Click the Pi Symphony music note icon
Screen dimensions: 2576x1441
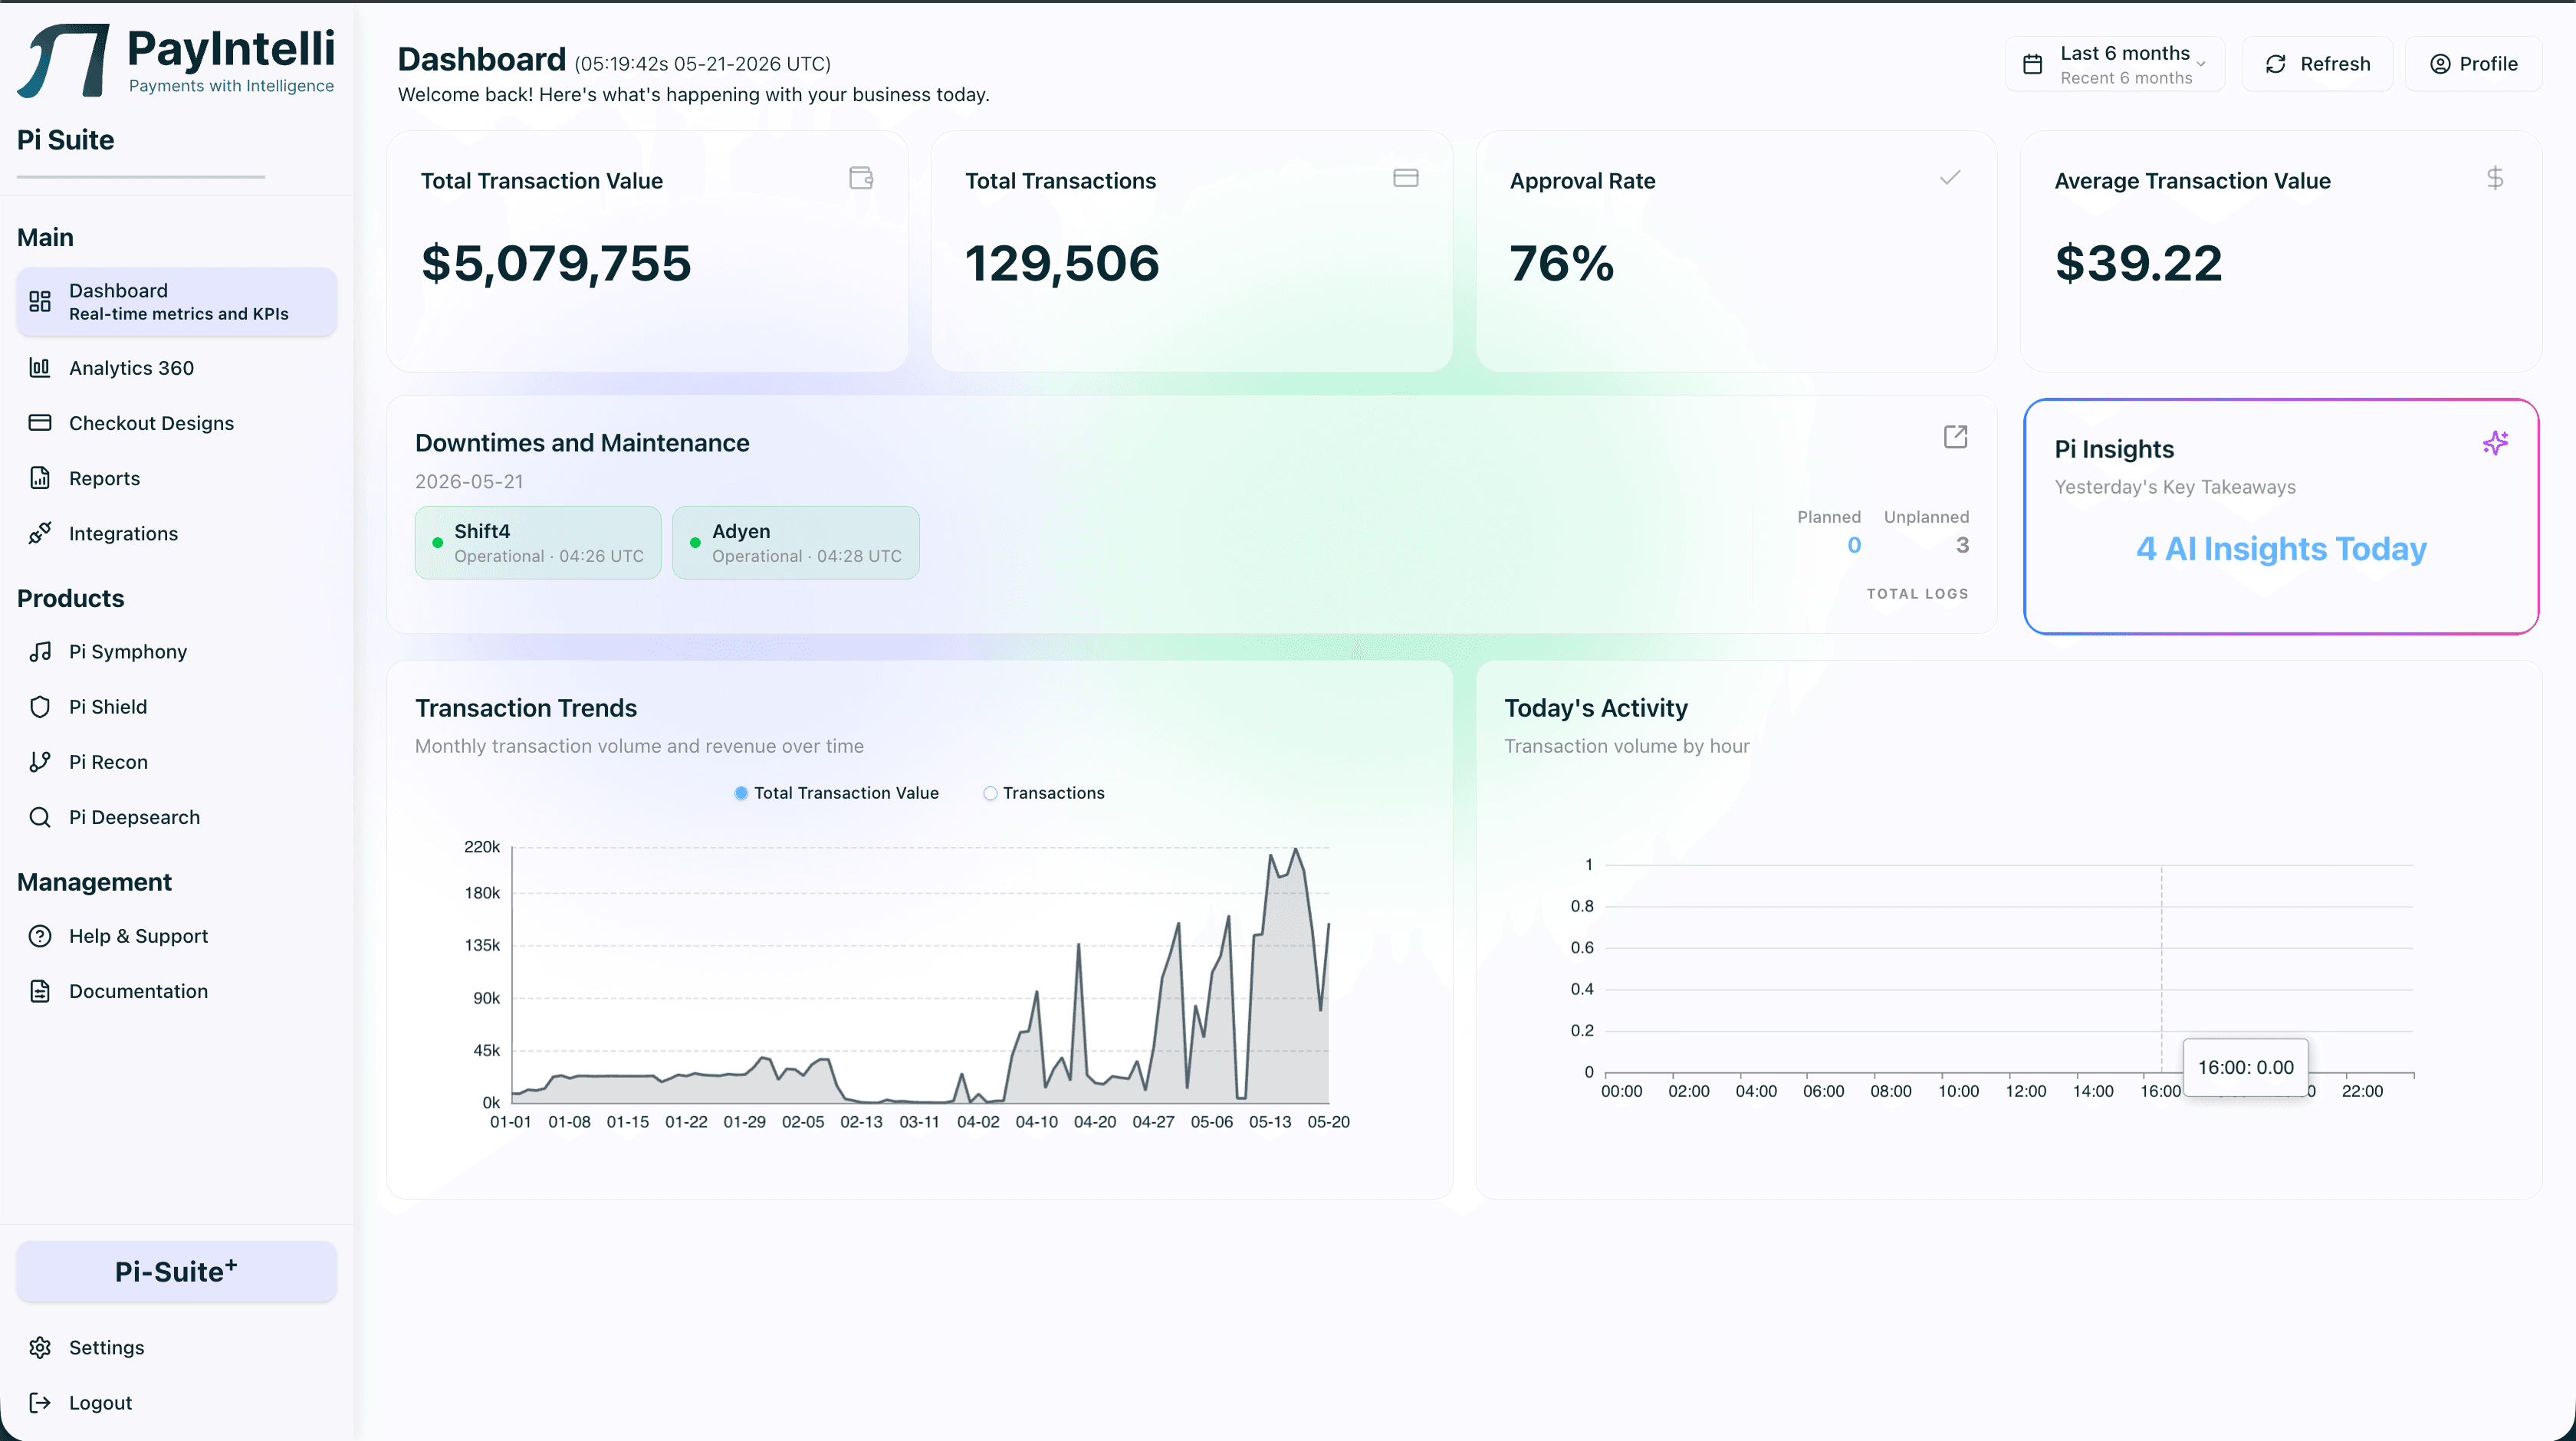[x=40, y=652]
